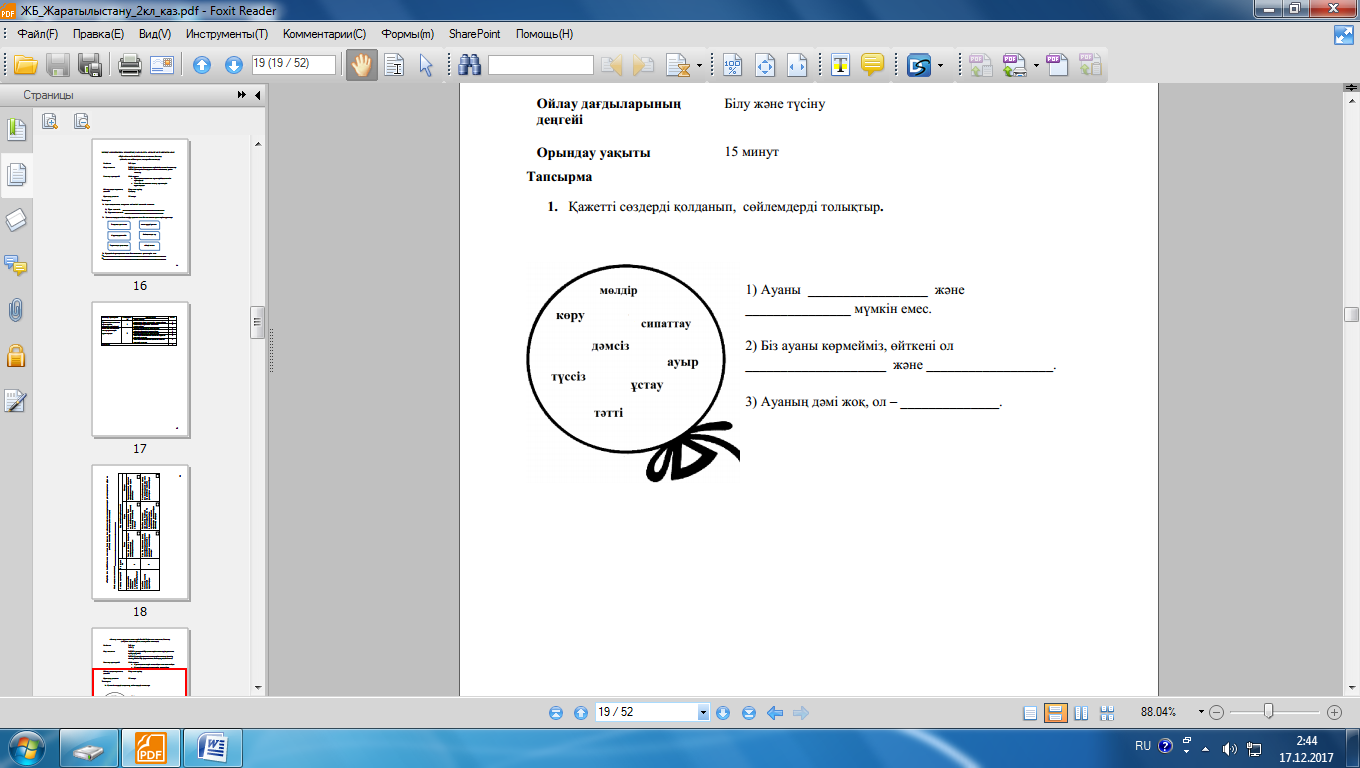Click the first PDF create icon in toolbar

pyautogui.click(x=979, y=65)
